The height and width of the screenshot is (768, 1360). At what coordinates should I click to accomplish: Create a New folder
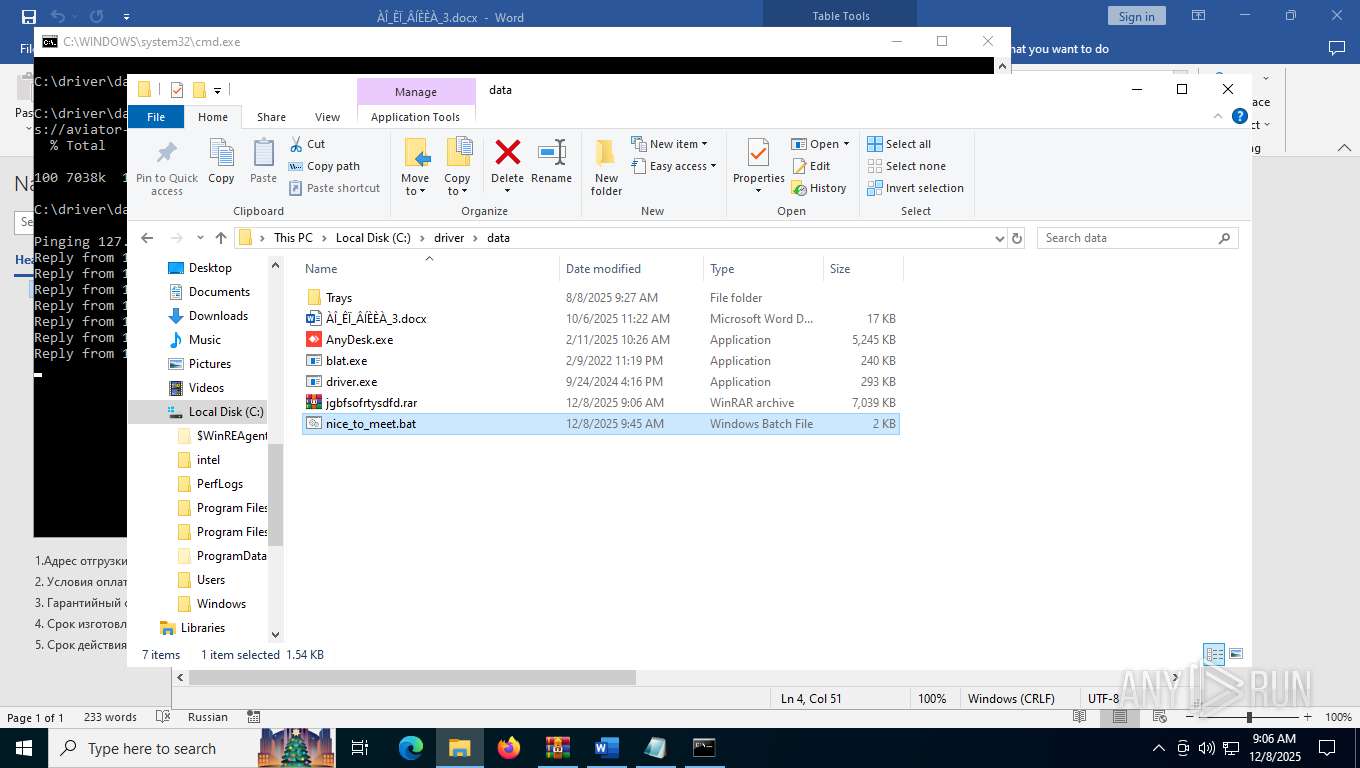606,166
